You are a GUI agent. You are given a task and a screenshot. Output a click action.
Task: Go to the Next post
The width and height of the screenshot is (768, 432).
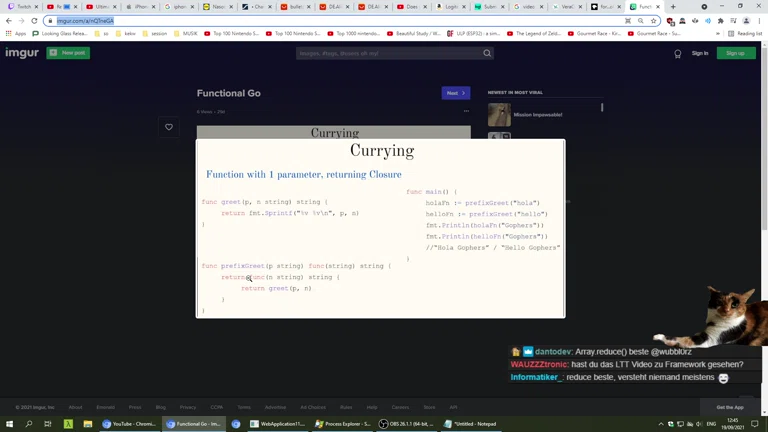coord(455,93)
